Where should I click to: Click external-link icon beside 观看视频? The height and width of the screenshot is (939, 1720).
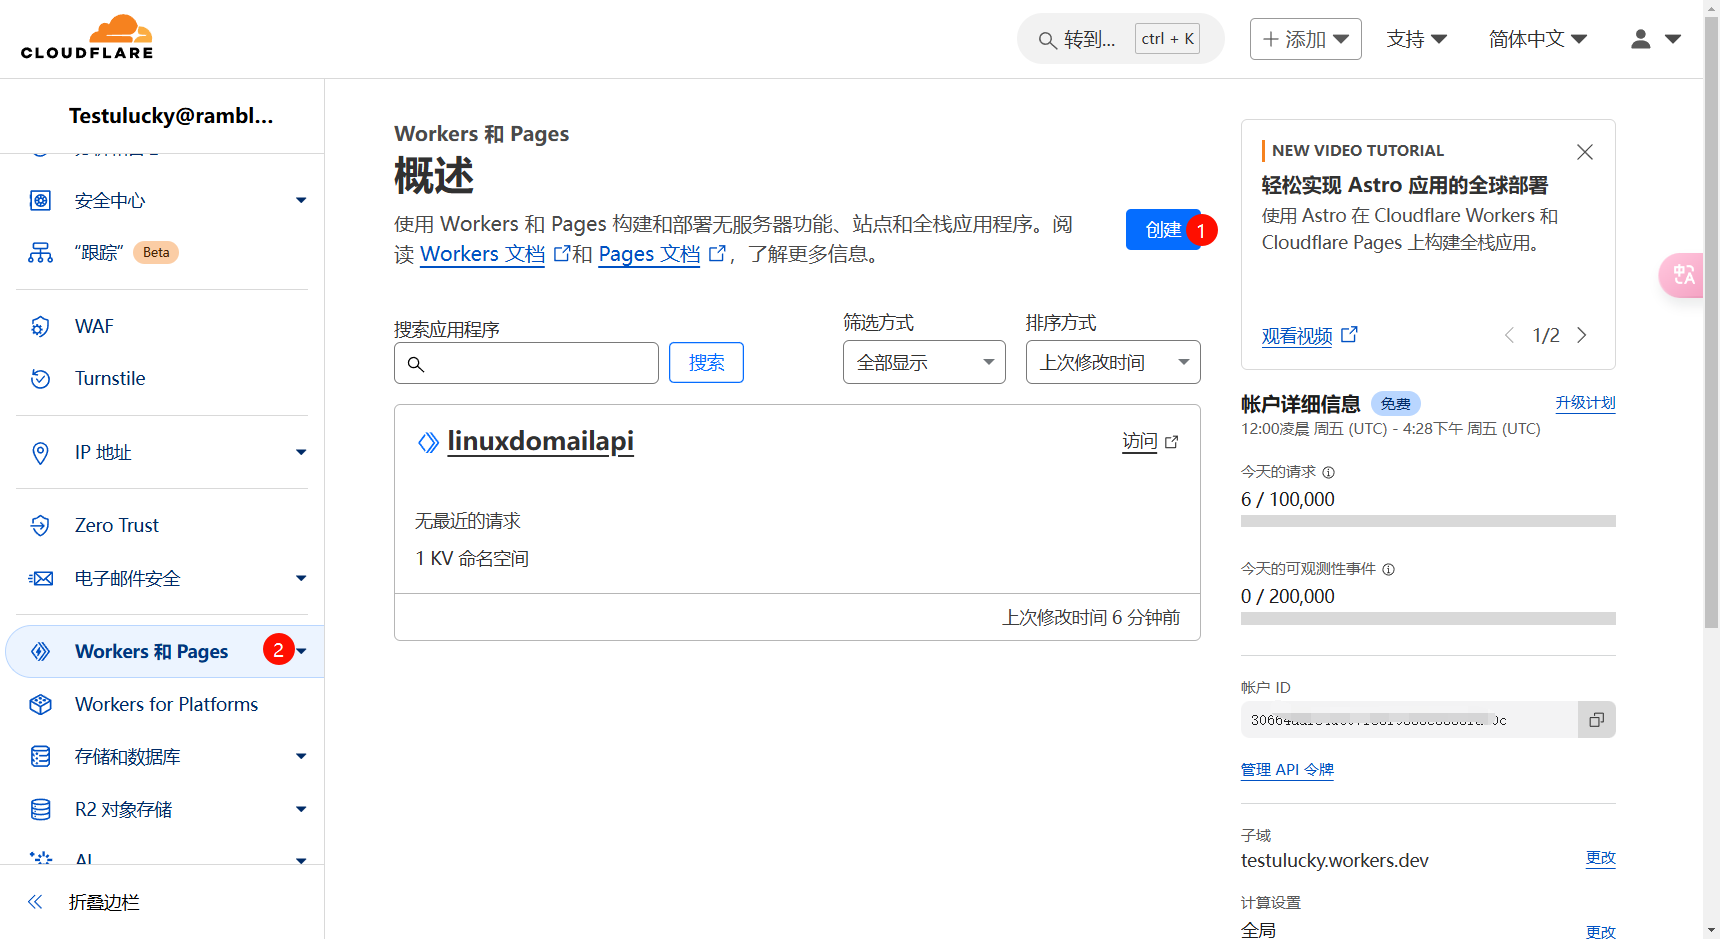(1349, 334)
